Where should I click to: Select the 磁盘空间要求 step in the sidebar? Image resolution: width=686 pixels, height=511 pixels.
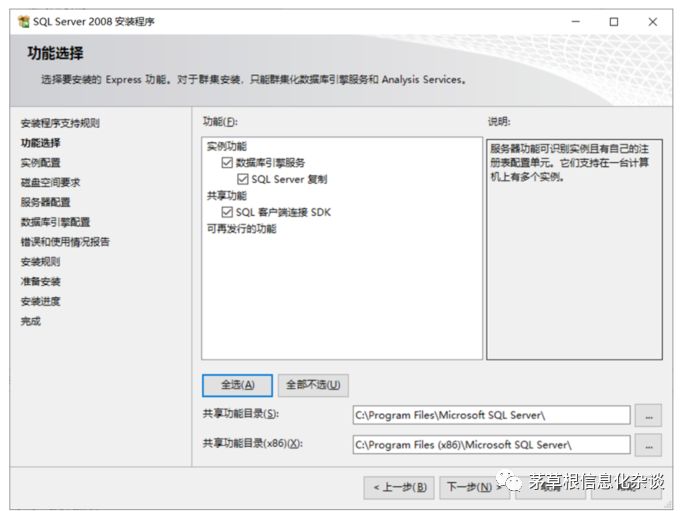pos(51,182)
